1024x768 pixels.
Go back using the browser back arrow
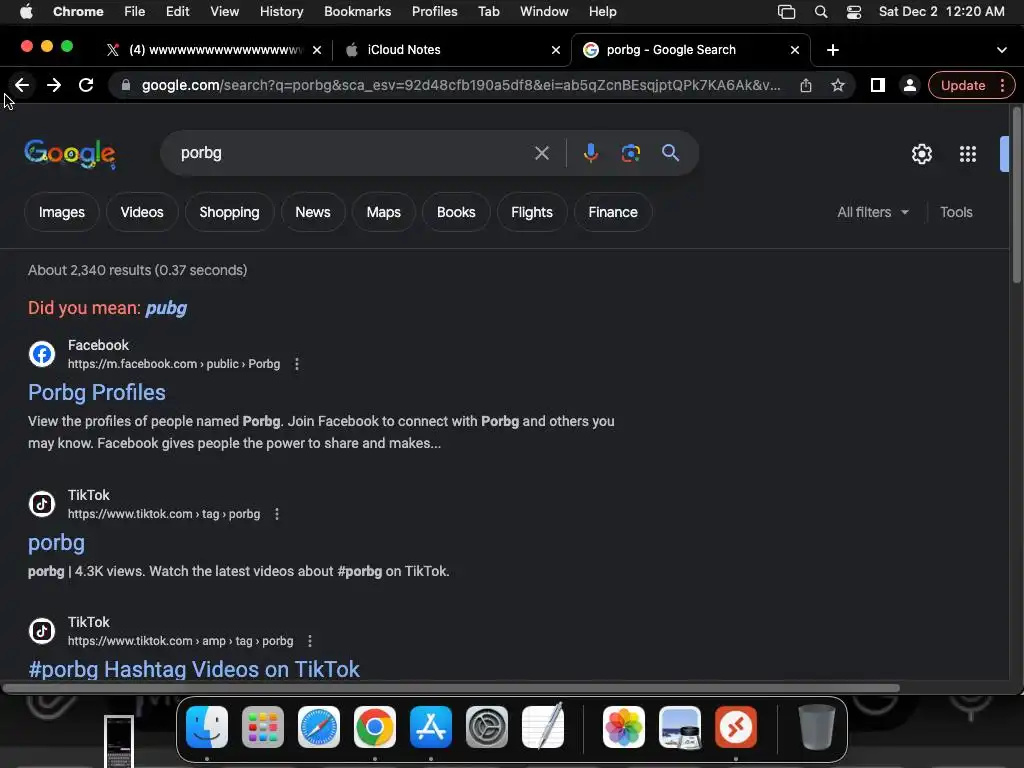pyautogui.click(x=22, y=85)
